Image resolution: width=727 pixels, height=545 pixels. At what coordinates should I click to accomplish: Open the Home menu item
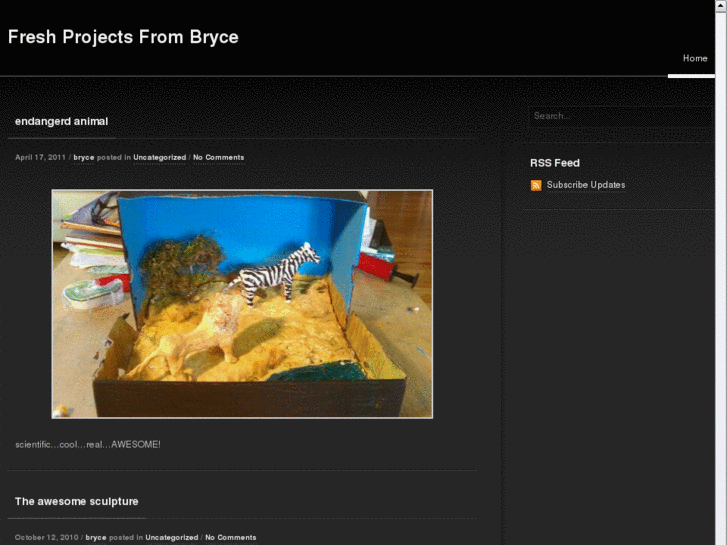695,59
